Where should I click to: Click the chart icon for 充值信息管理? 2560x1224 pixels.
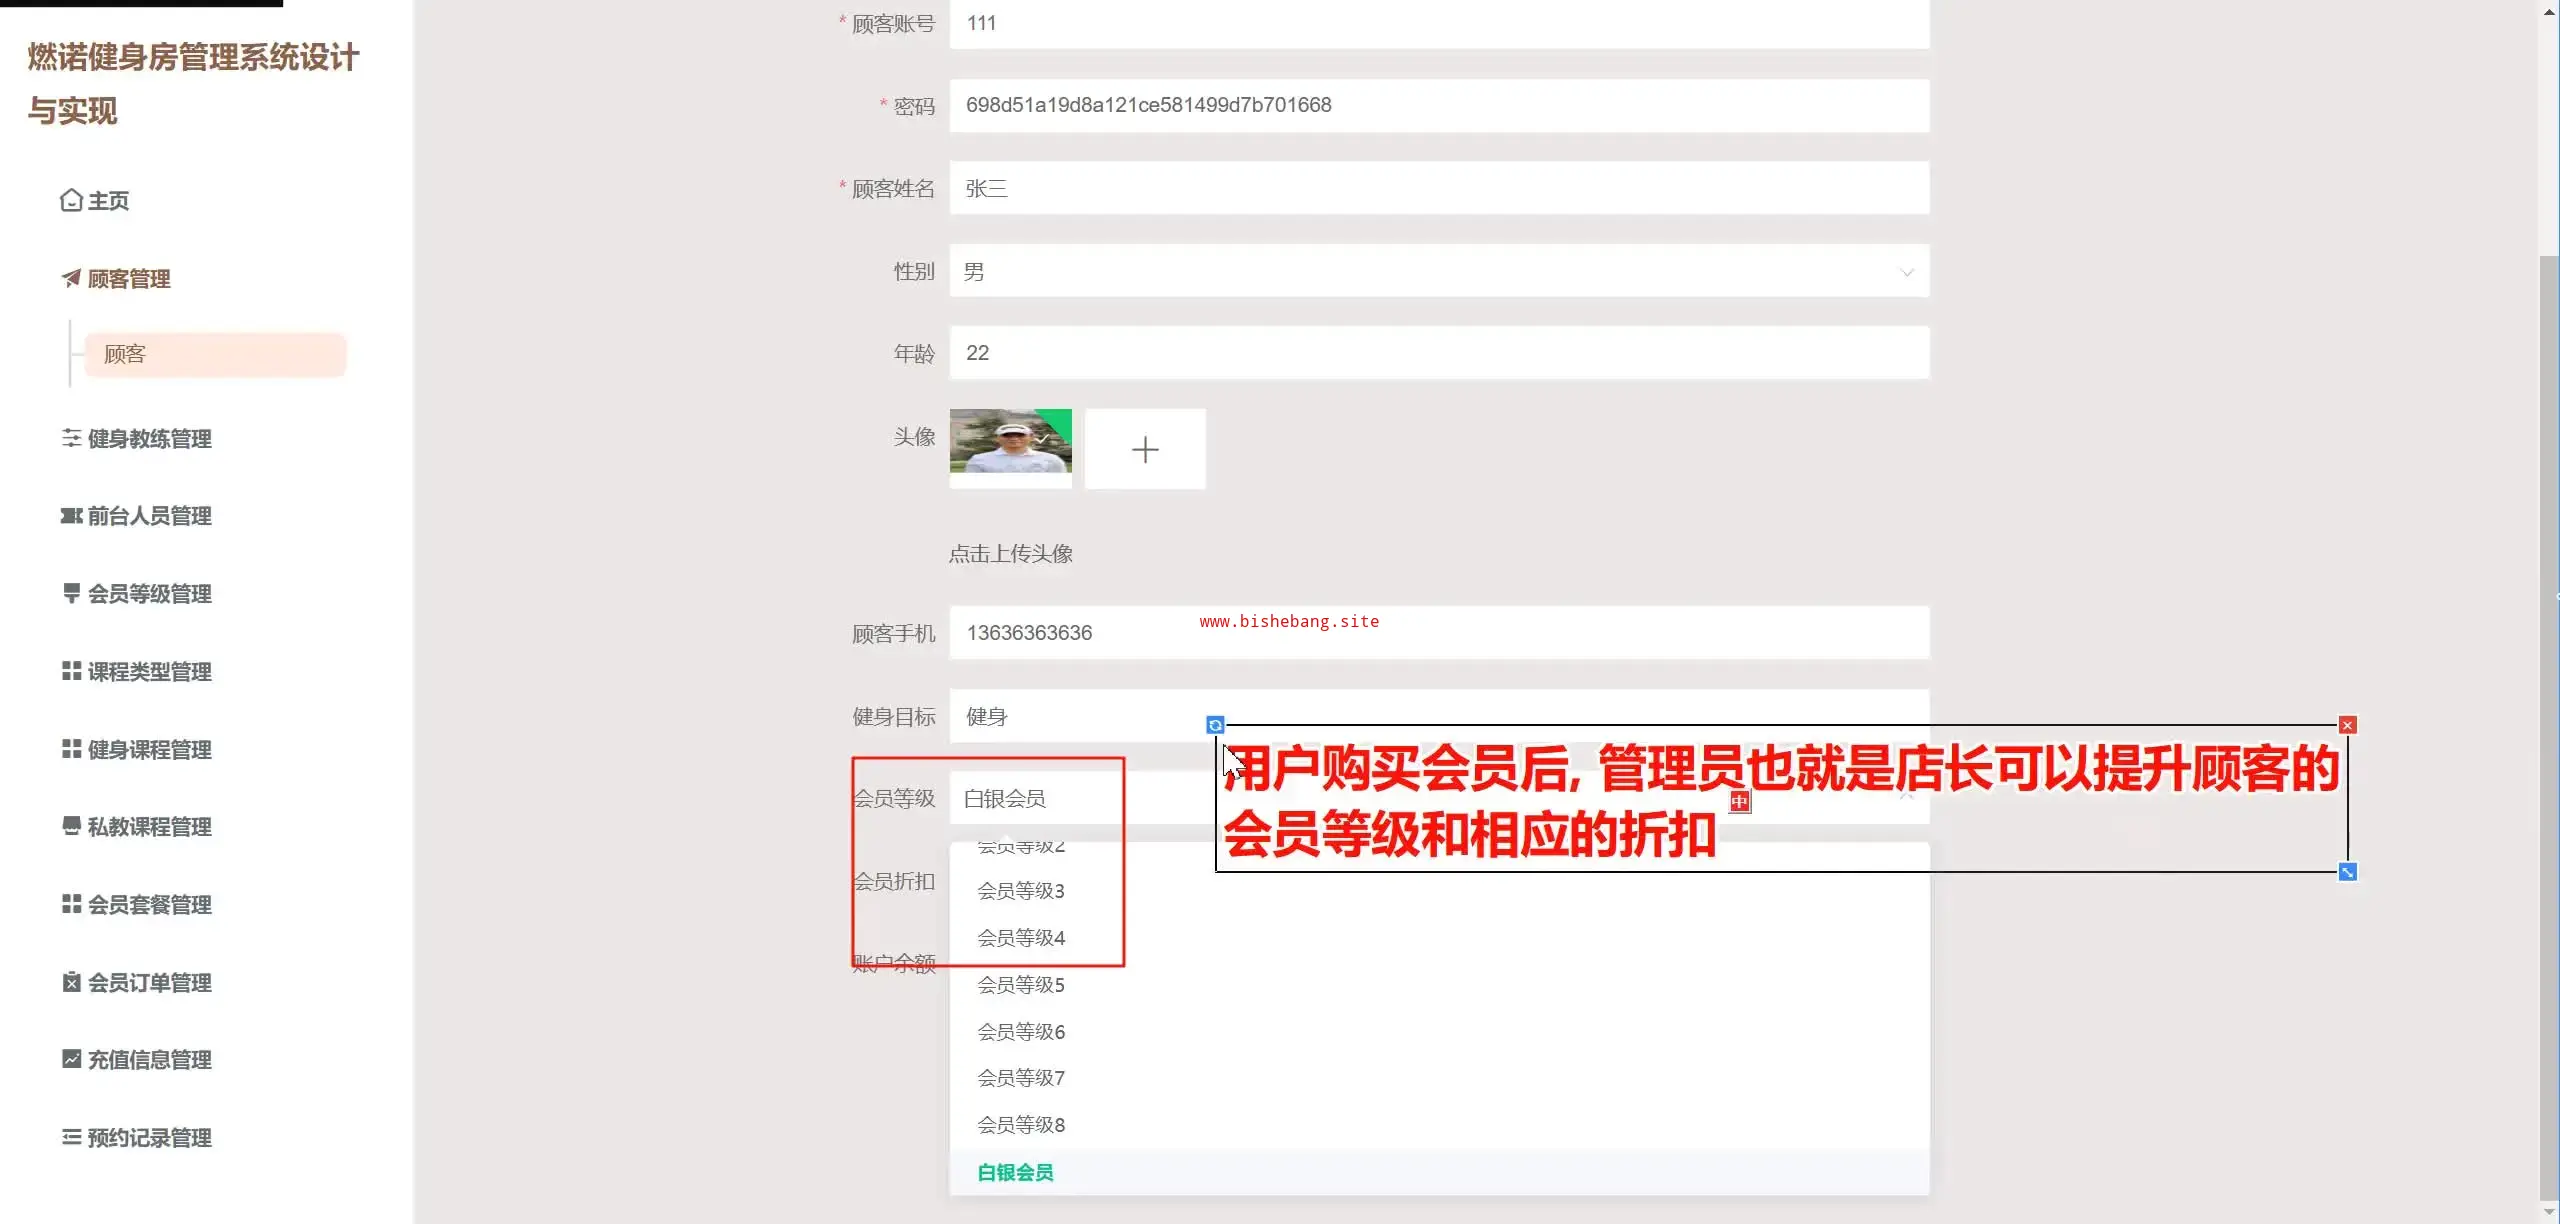coord(71,1059)
